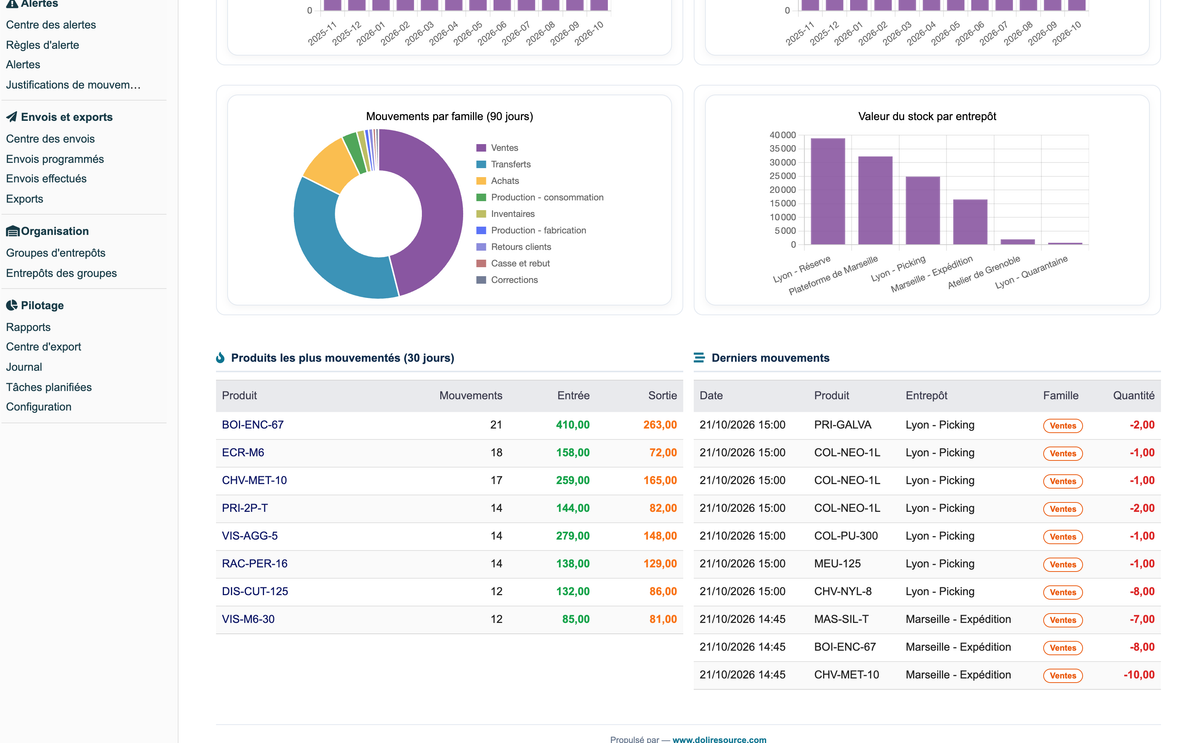Toggle Casse et rebut legend entry
Viewport: 1200px width, 743px height.
tap(513, 263)
